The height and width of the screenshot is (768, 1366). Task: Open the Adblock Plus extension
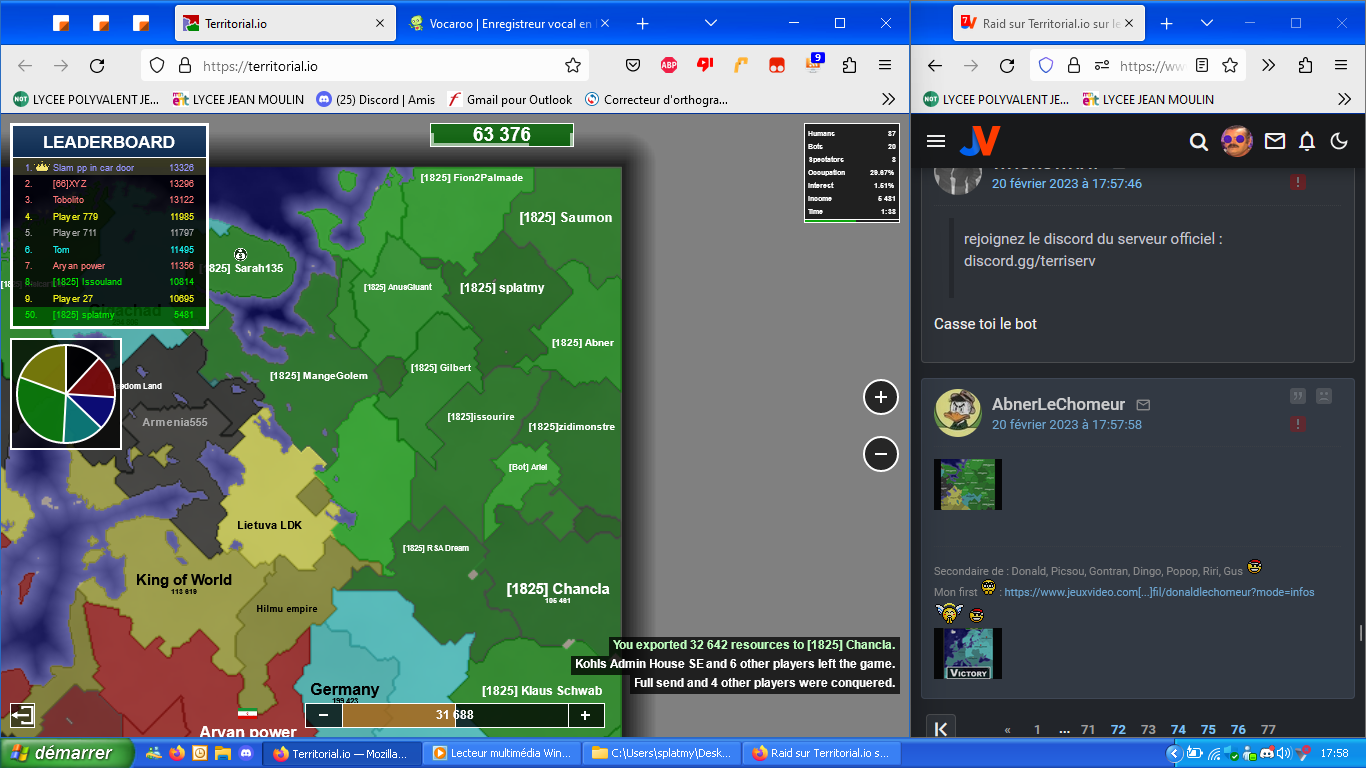[x=669, y=66]
